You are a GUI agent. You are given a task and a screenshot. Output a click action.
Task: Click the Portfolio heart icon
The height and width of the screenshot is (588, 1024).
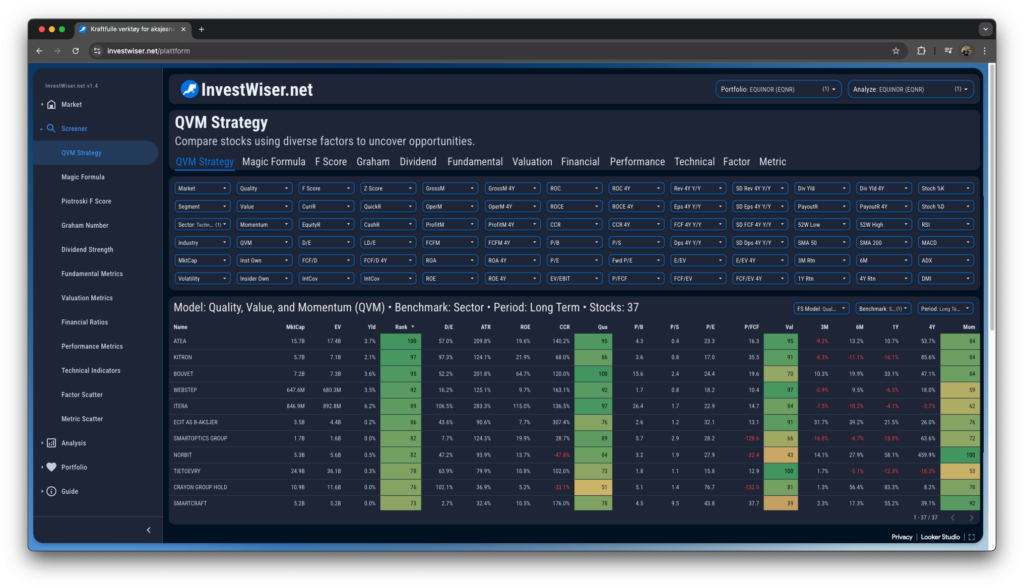pos(52,467)
